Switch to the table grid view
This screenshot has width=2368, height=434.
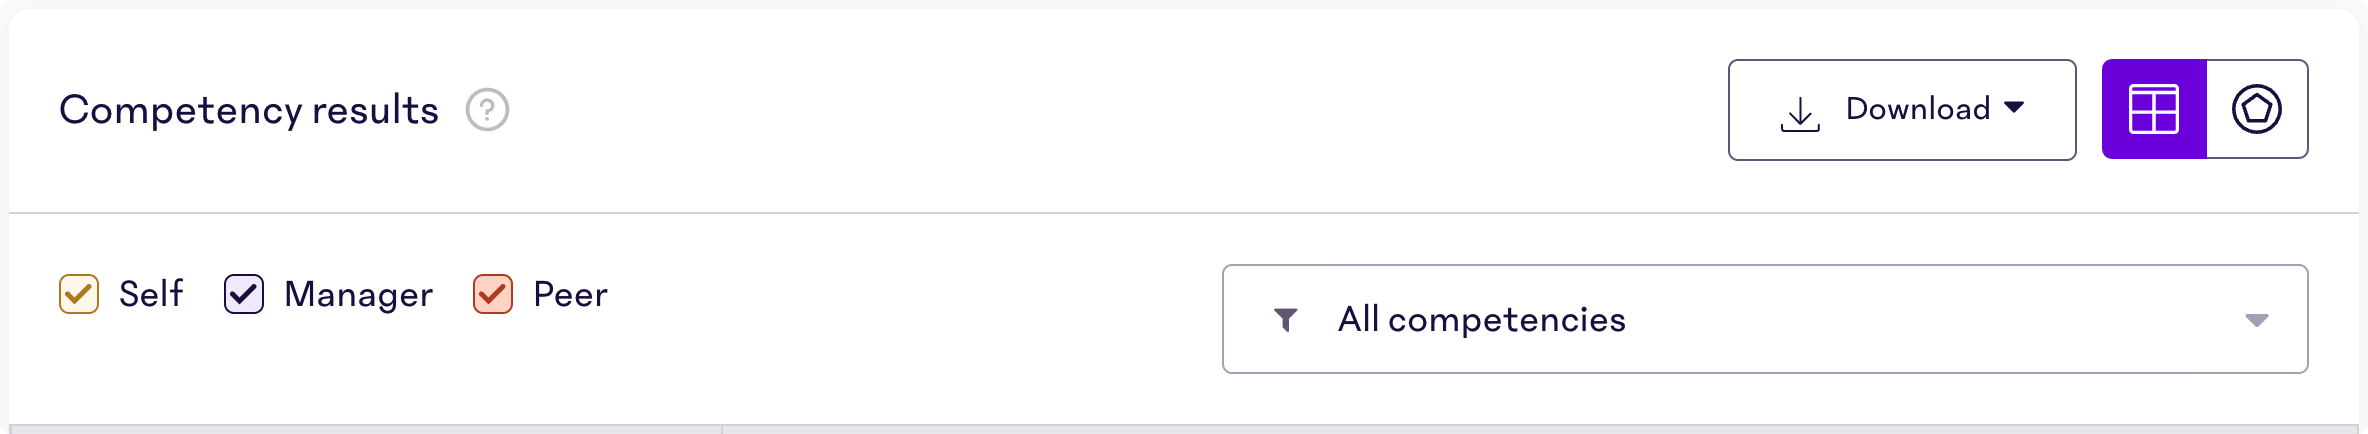coord(2154,109)
